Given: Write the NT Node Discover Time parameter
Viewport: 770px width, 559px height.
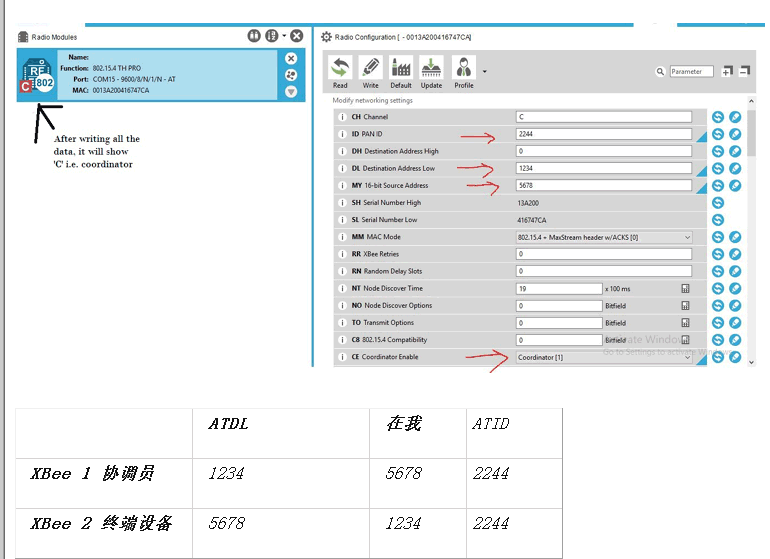Looking at the screenshot, I should point(735,288).
